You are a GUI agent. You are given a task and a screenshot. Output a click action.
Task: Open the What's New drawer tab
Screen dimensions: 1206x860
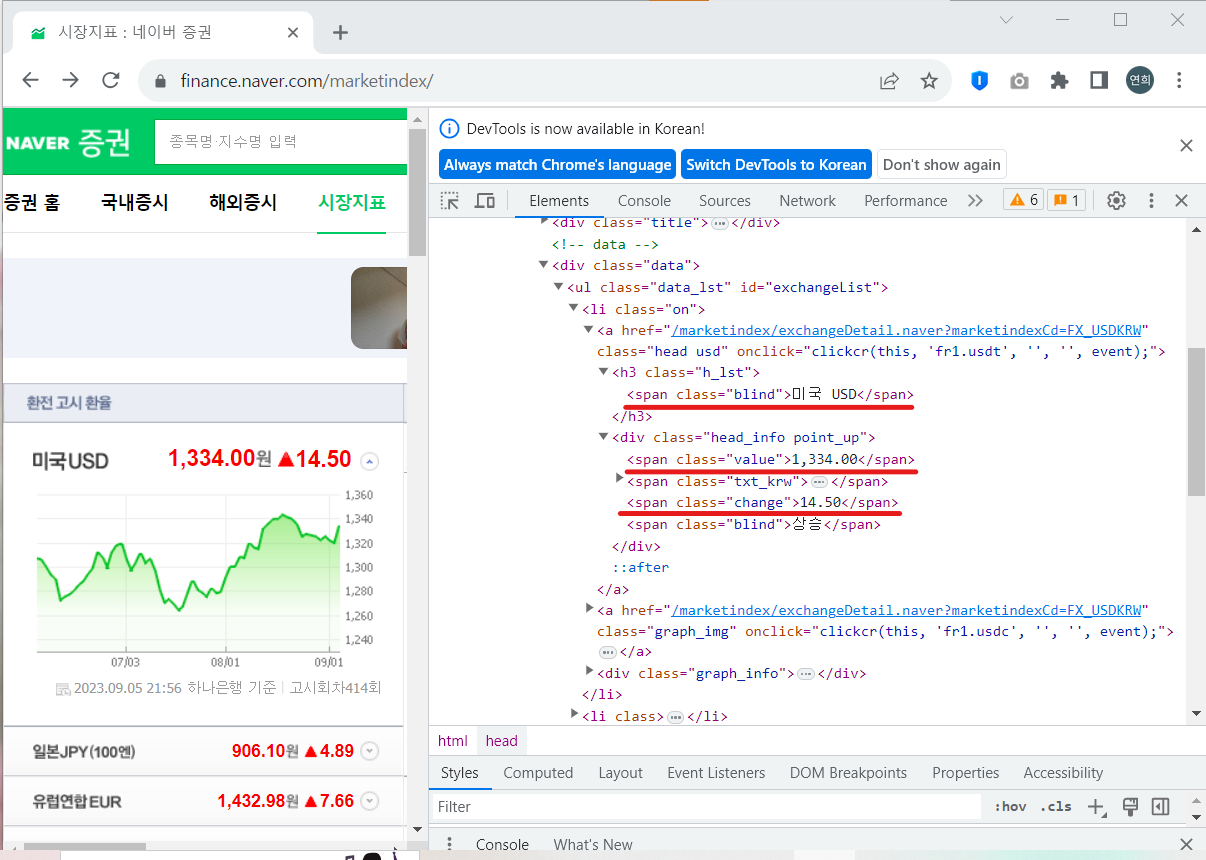tap(593, 845)
